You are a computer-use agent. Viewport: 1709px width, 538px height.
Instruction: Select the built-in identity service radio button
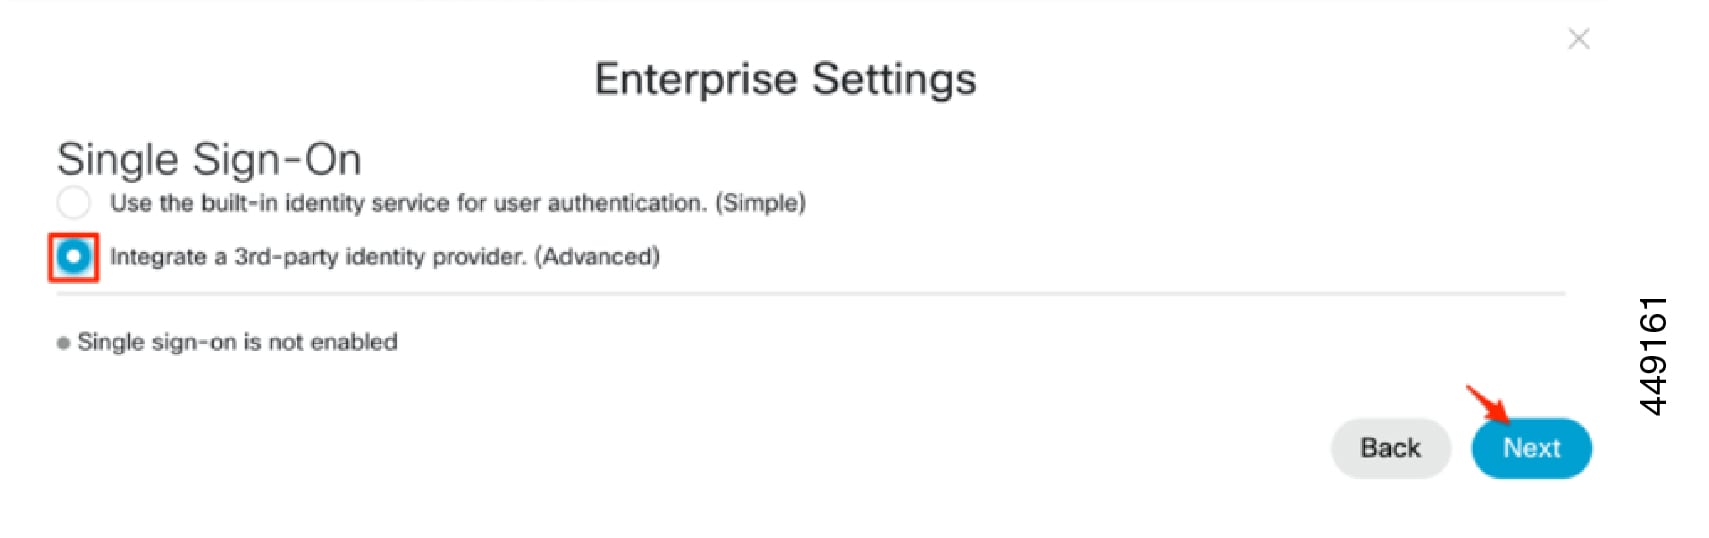[73, 203]
